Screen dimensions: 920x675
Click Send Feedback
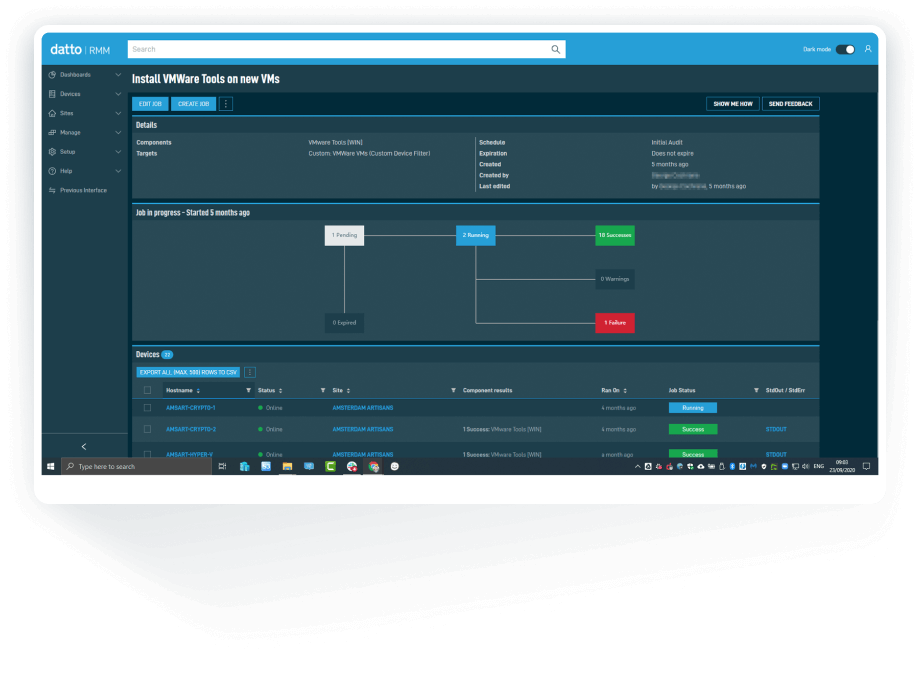[790, 104]
